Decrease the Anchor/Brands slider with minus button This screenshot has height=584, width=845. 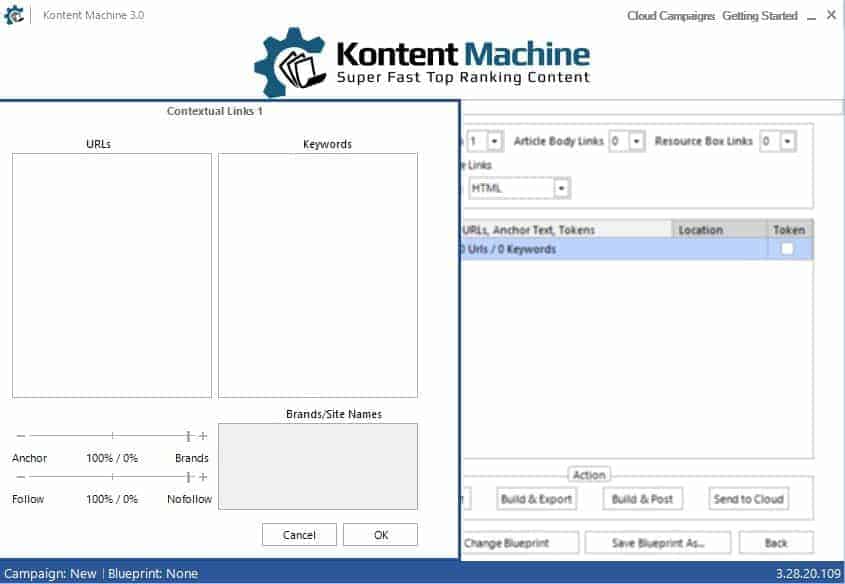[20, 435]
